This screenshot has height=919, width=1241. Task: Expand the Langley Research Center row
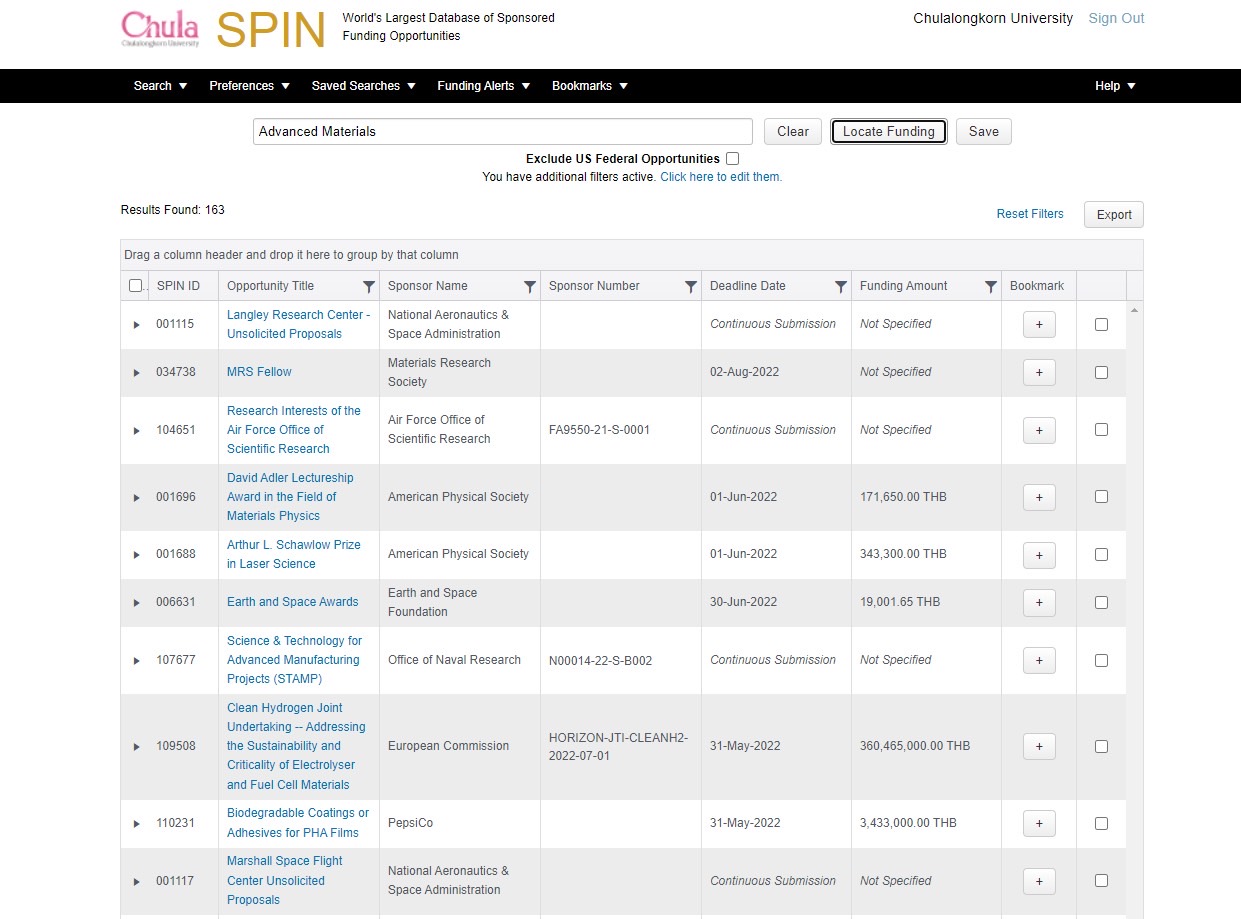point(136,324)
